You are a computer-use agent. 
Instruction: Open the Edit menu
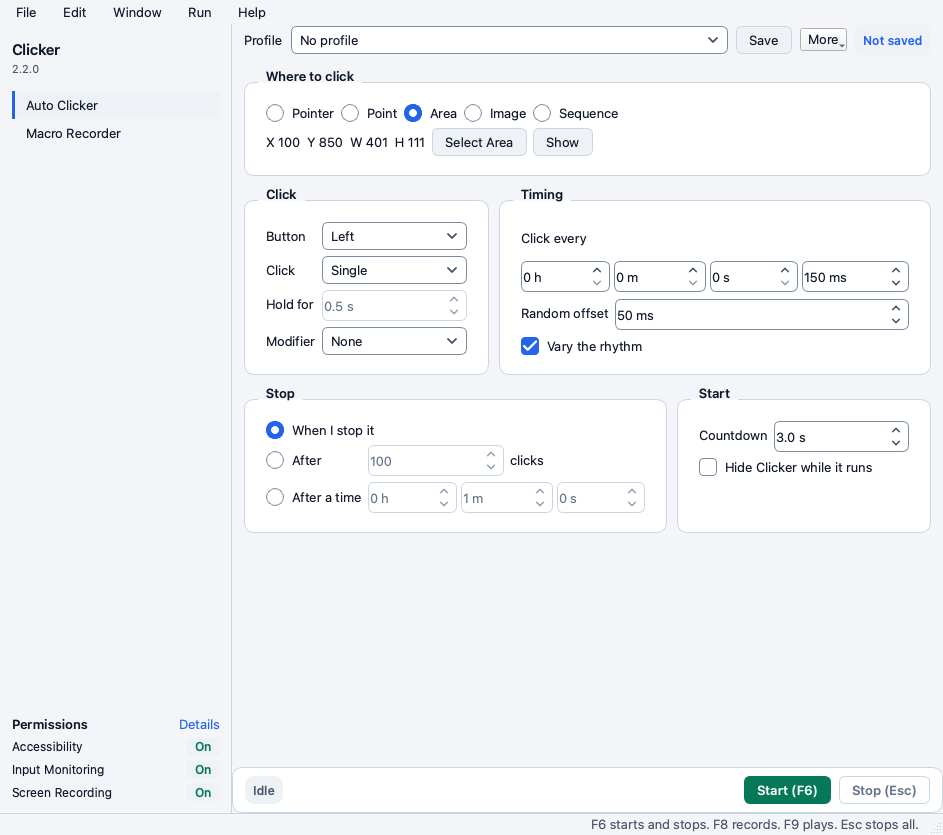coord(75,12)
